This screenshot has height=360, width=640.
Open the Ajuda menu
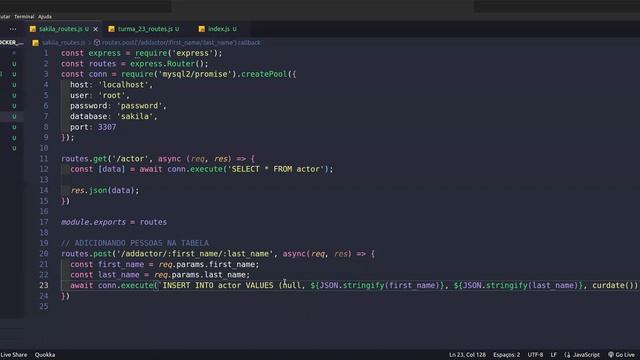45,17
